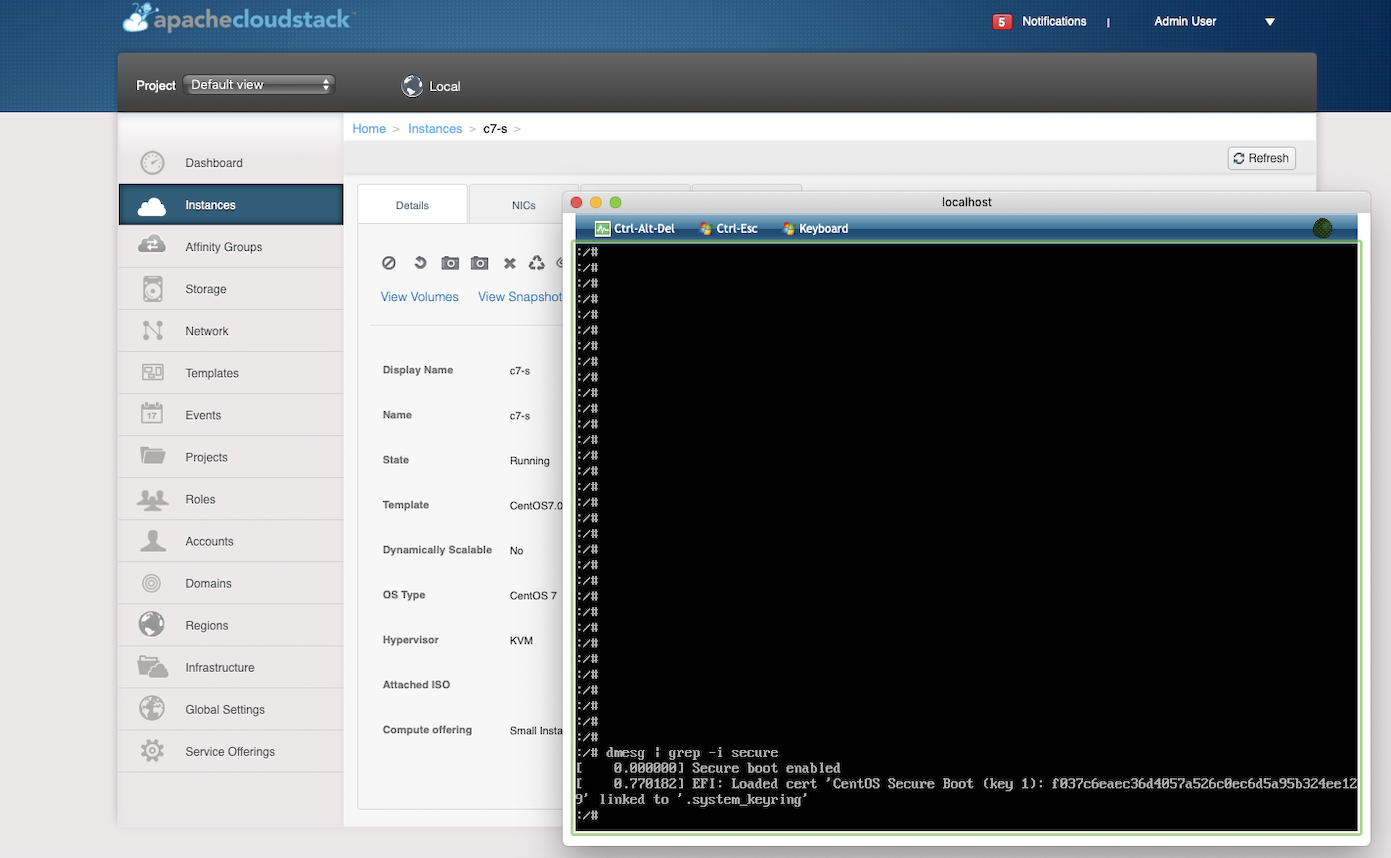
Task: Click the red Notifications count badge
Action: (x=1002, y=22)
